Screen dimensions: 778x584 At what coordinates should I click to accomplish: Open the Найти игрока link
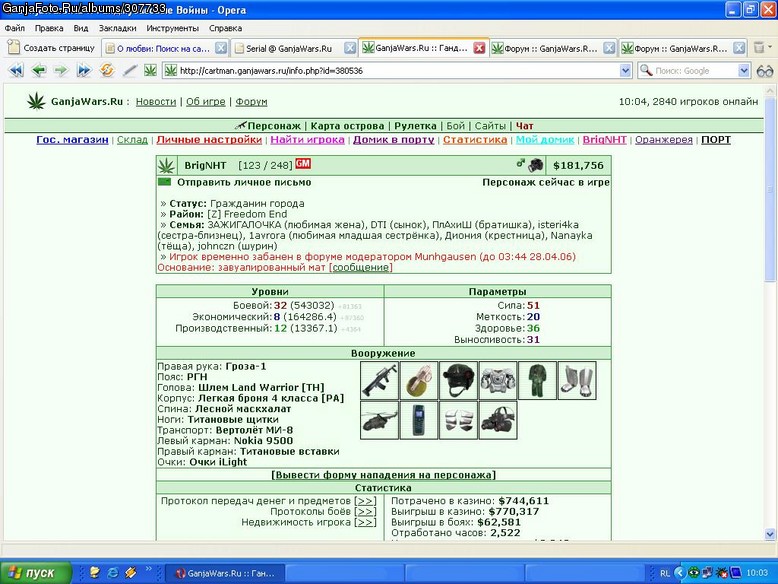(307, 140)
